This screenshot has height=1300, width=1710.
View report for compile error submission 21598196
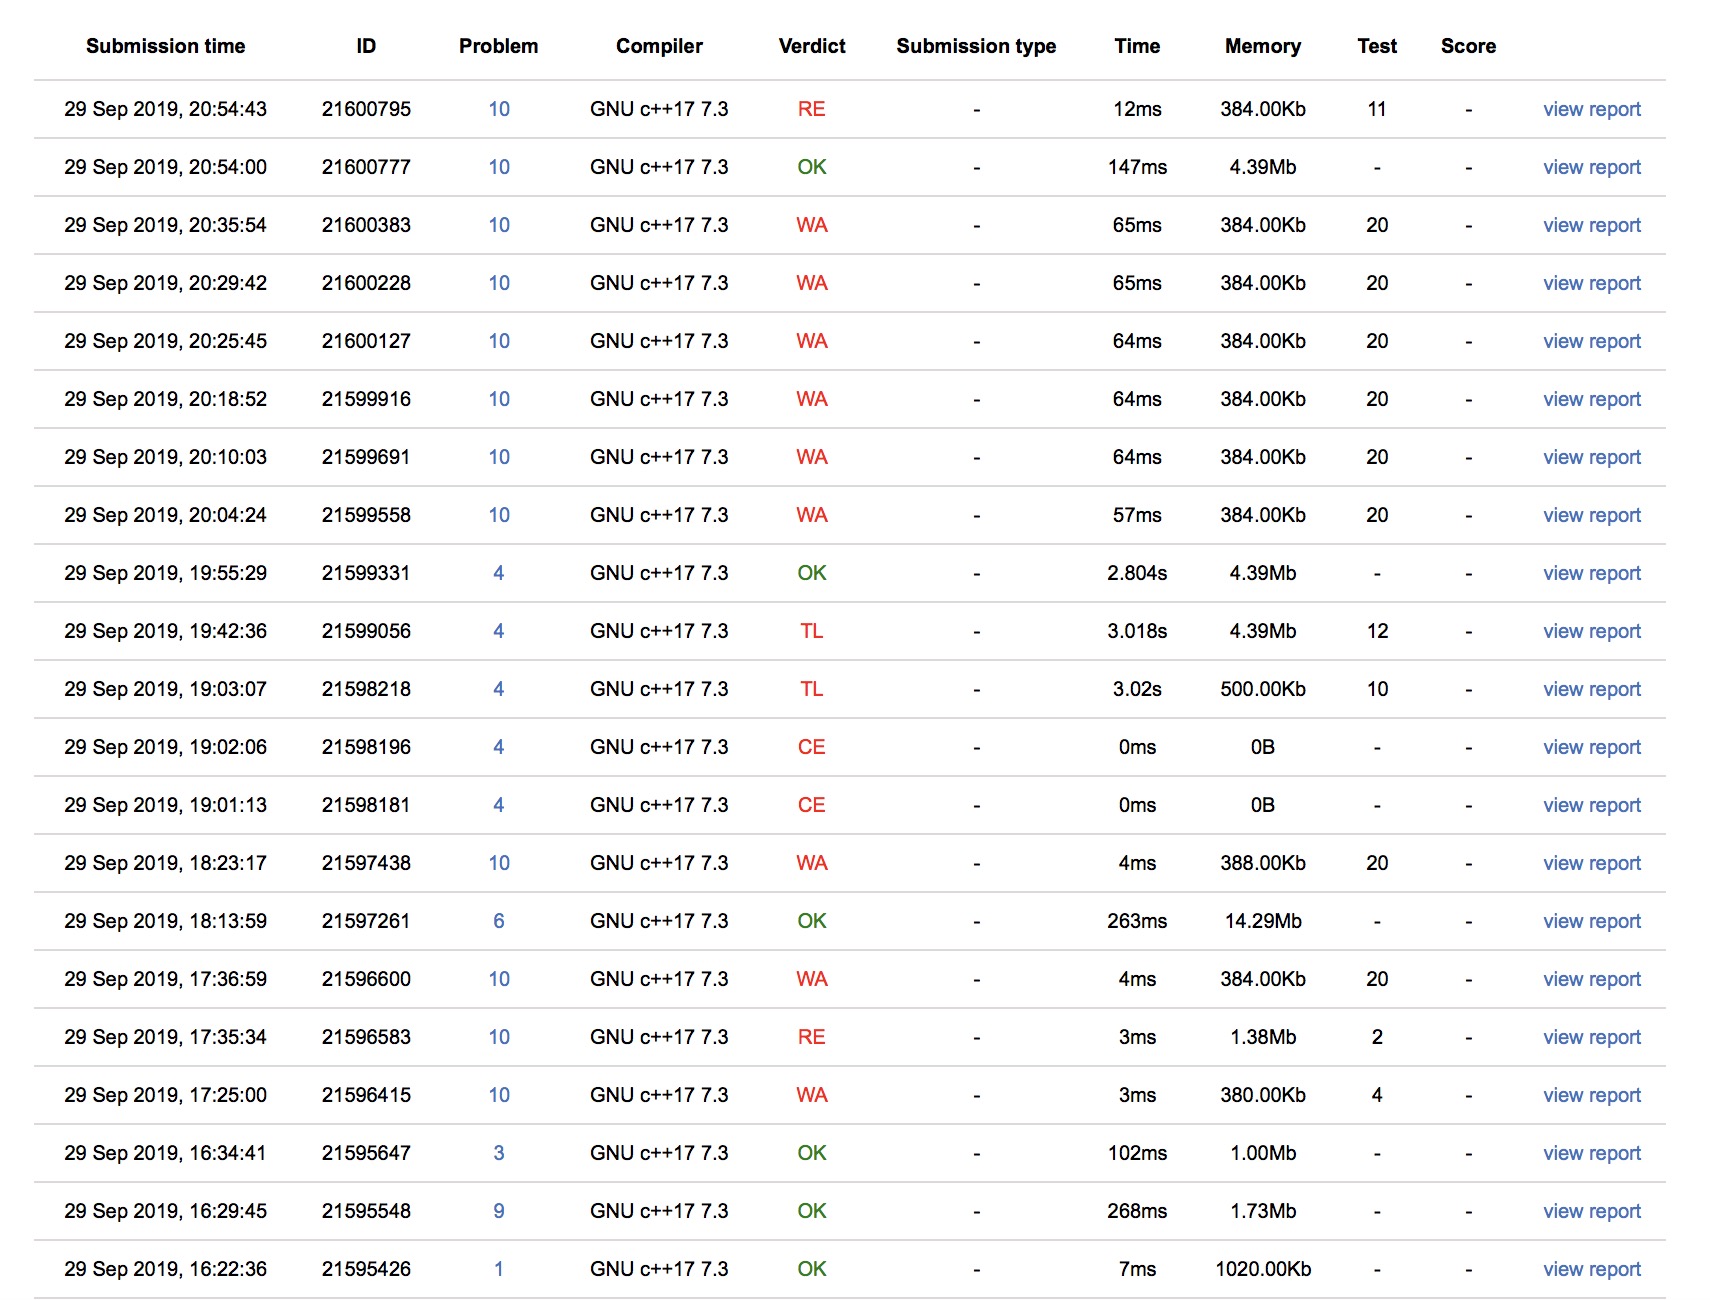[x=1591, y=747]
